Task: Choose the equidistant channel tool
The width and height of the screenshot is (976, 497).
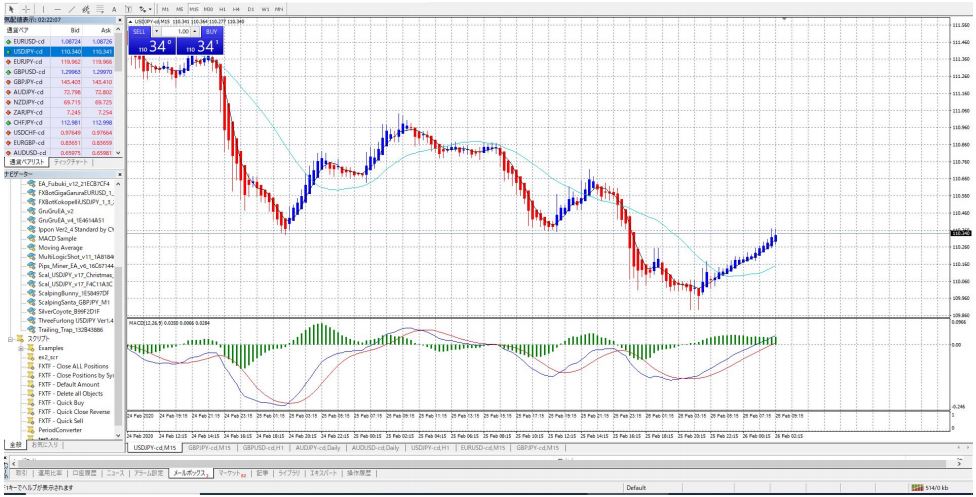Action: coord(86,9)
